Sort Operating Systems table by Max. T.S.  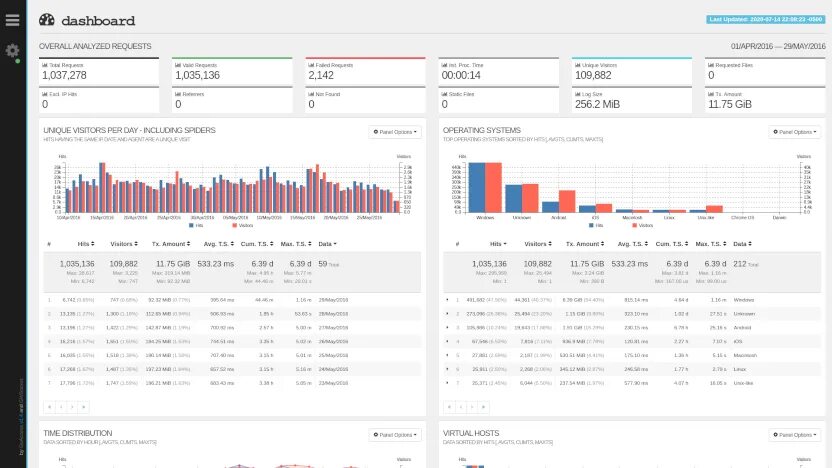tap(711, 244)
